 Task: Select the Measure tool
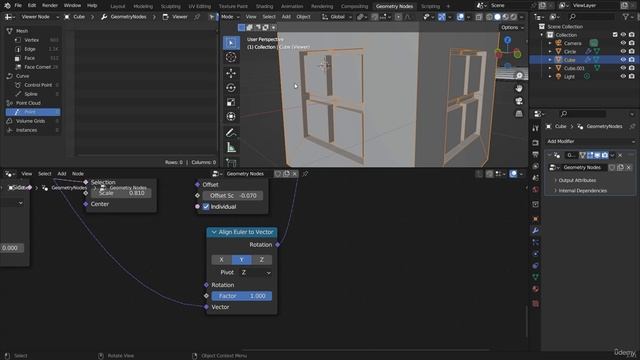point(231,148)
